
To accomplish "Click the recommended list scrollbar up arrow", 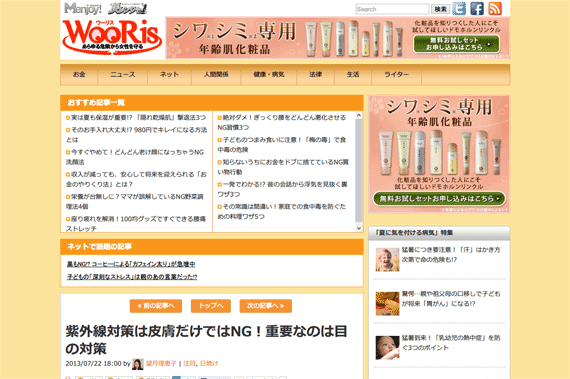I will [359, 115].
